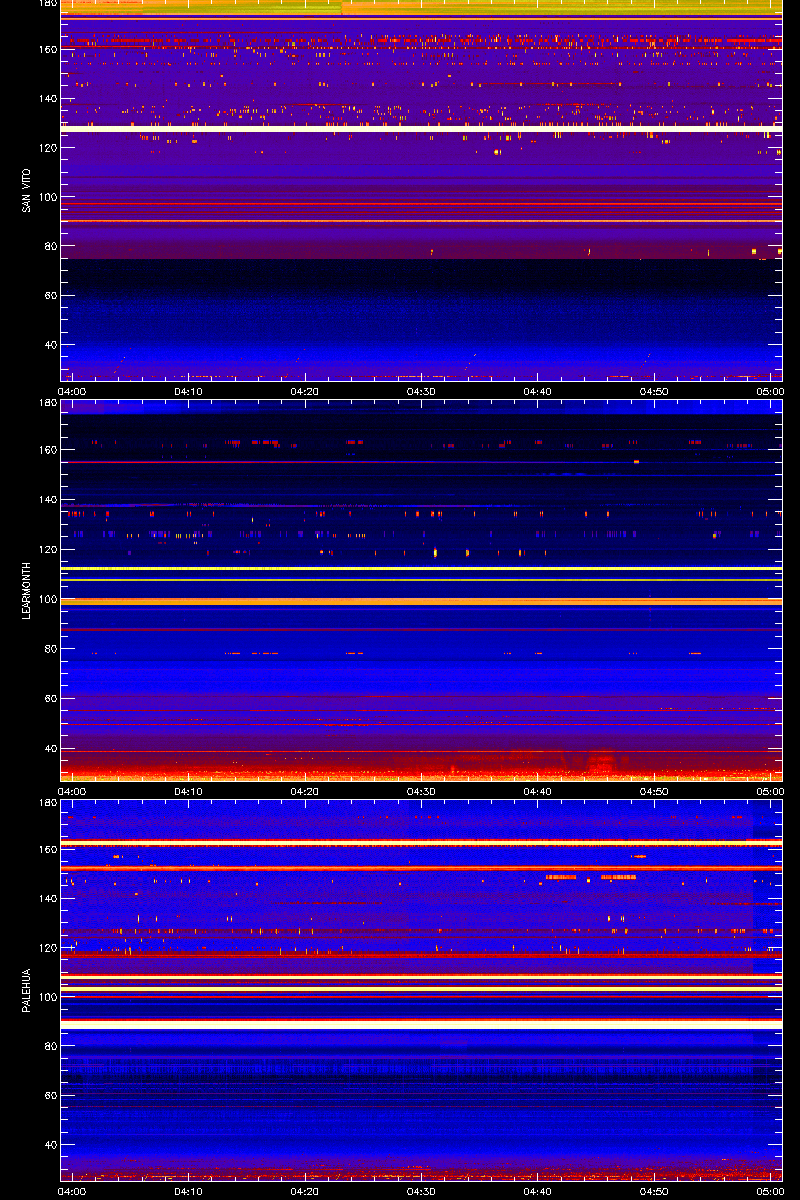
Task: Select the 80 frequency tick on Learmonth axis
Action: (x=50, y=648)
